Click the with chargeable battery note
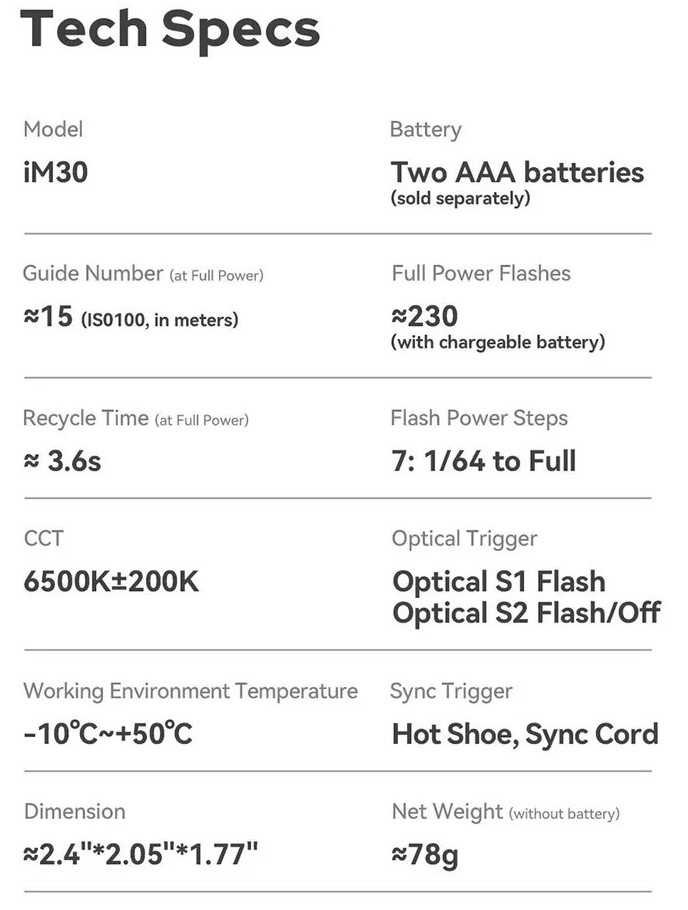This screenshot has height=910, width=688. point(498,342)
